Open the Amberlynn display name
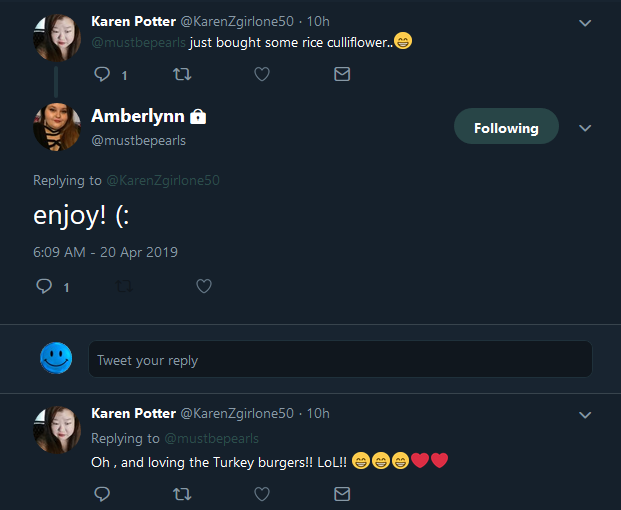The image size is (621, 510). click(x=138, y=116)
